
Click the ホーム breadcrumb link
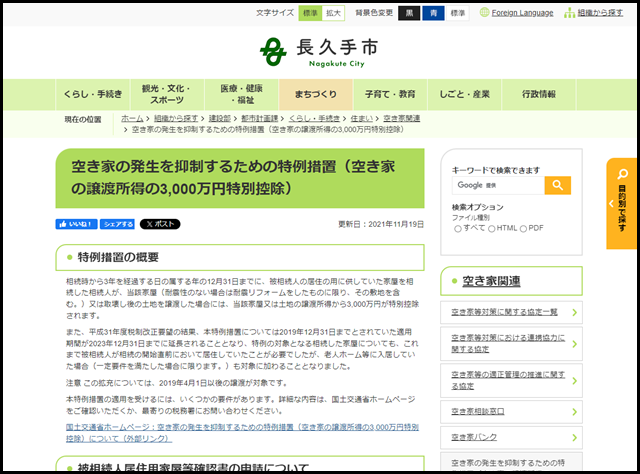coord(132,118)
